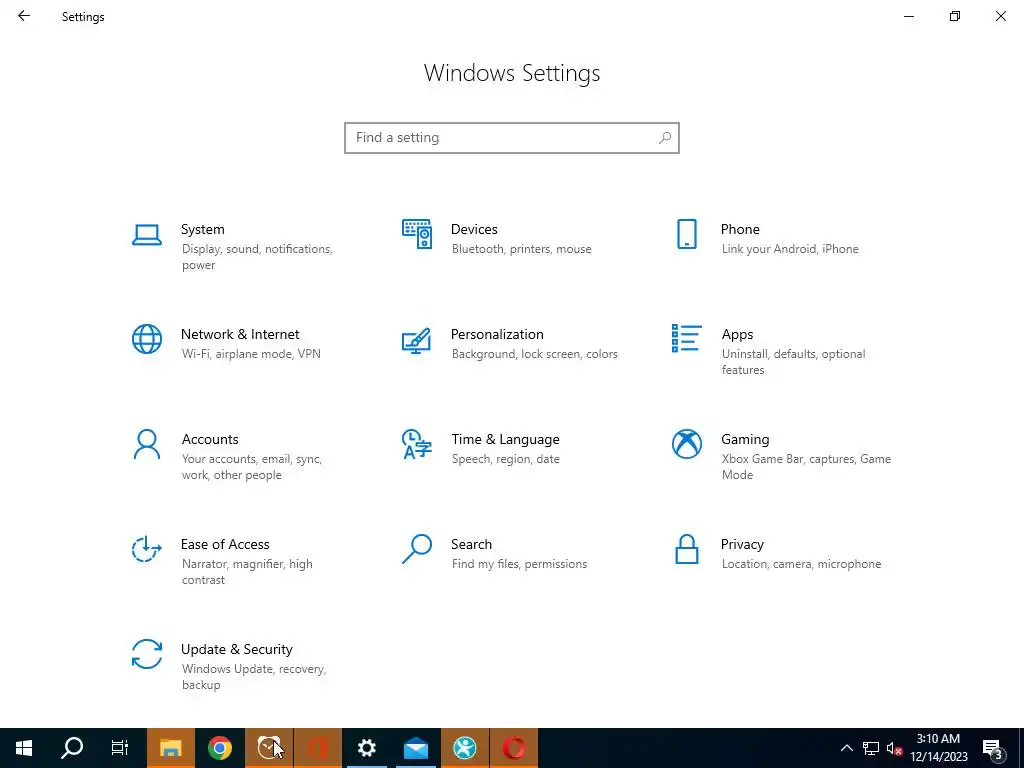The height and width of the screenshot is (768, 1024).
Task: Open the alarm clock app in taskbar
Action: coord(269,748)
